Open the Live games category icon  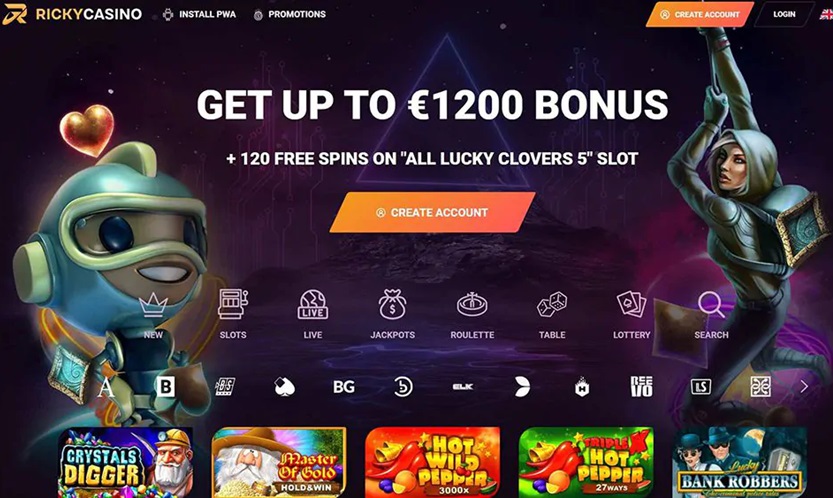pyautogui.click(x=312, y=305)
